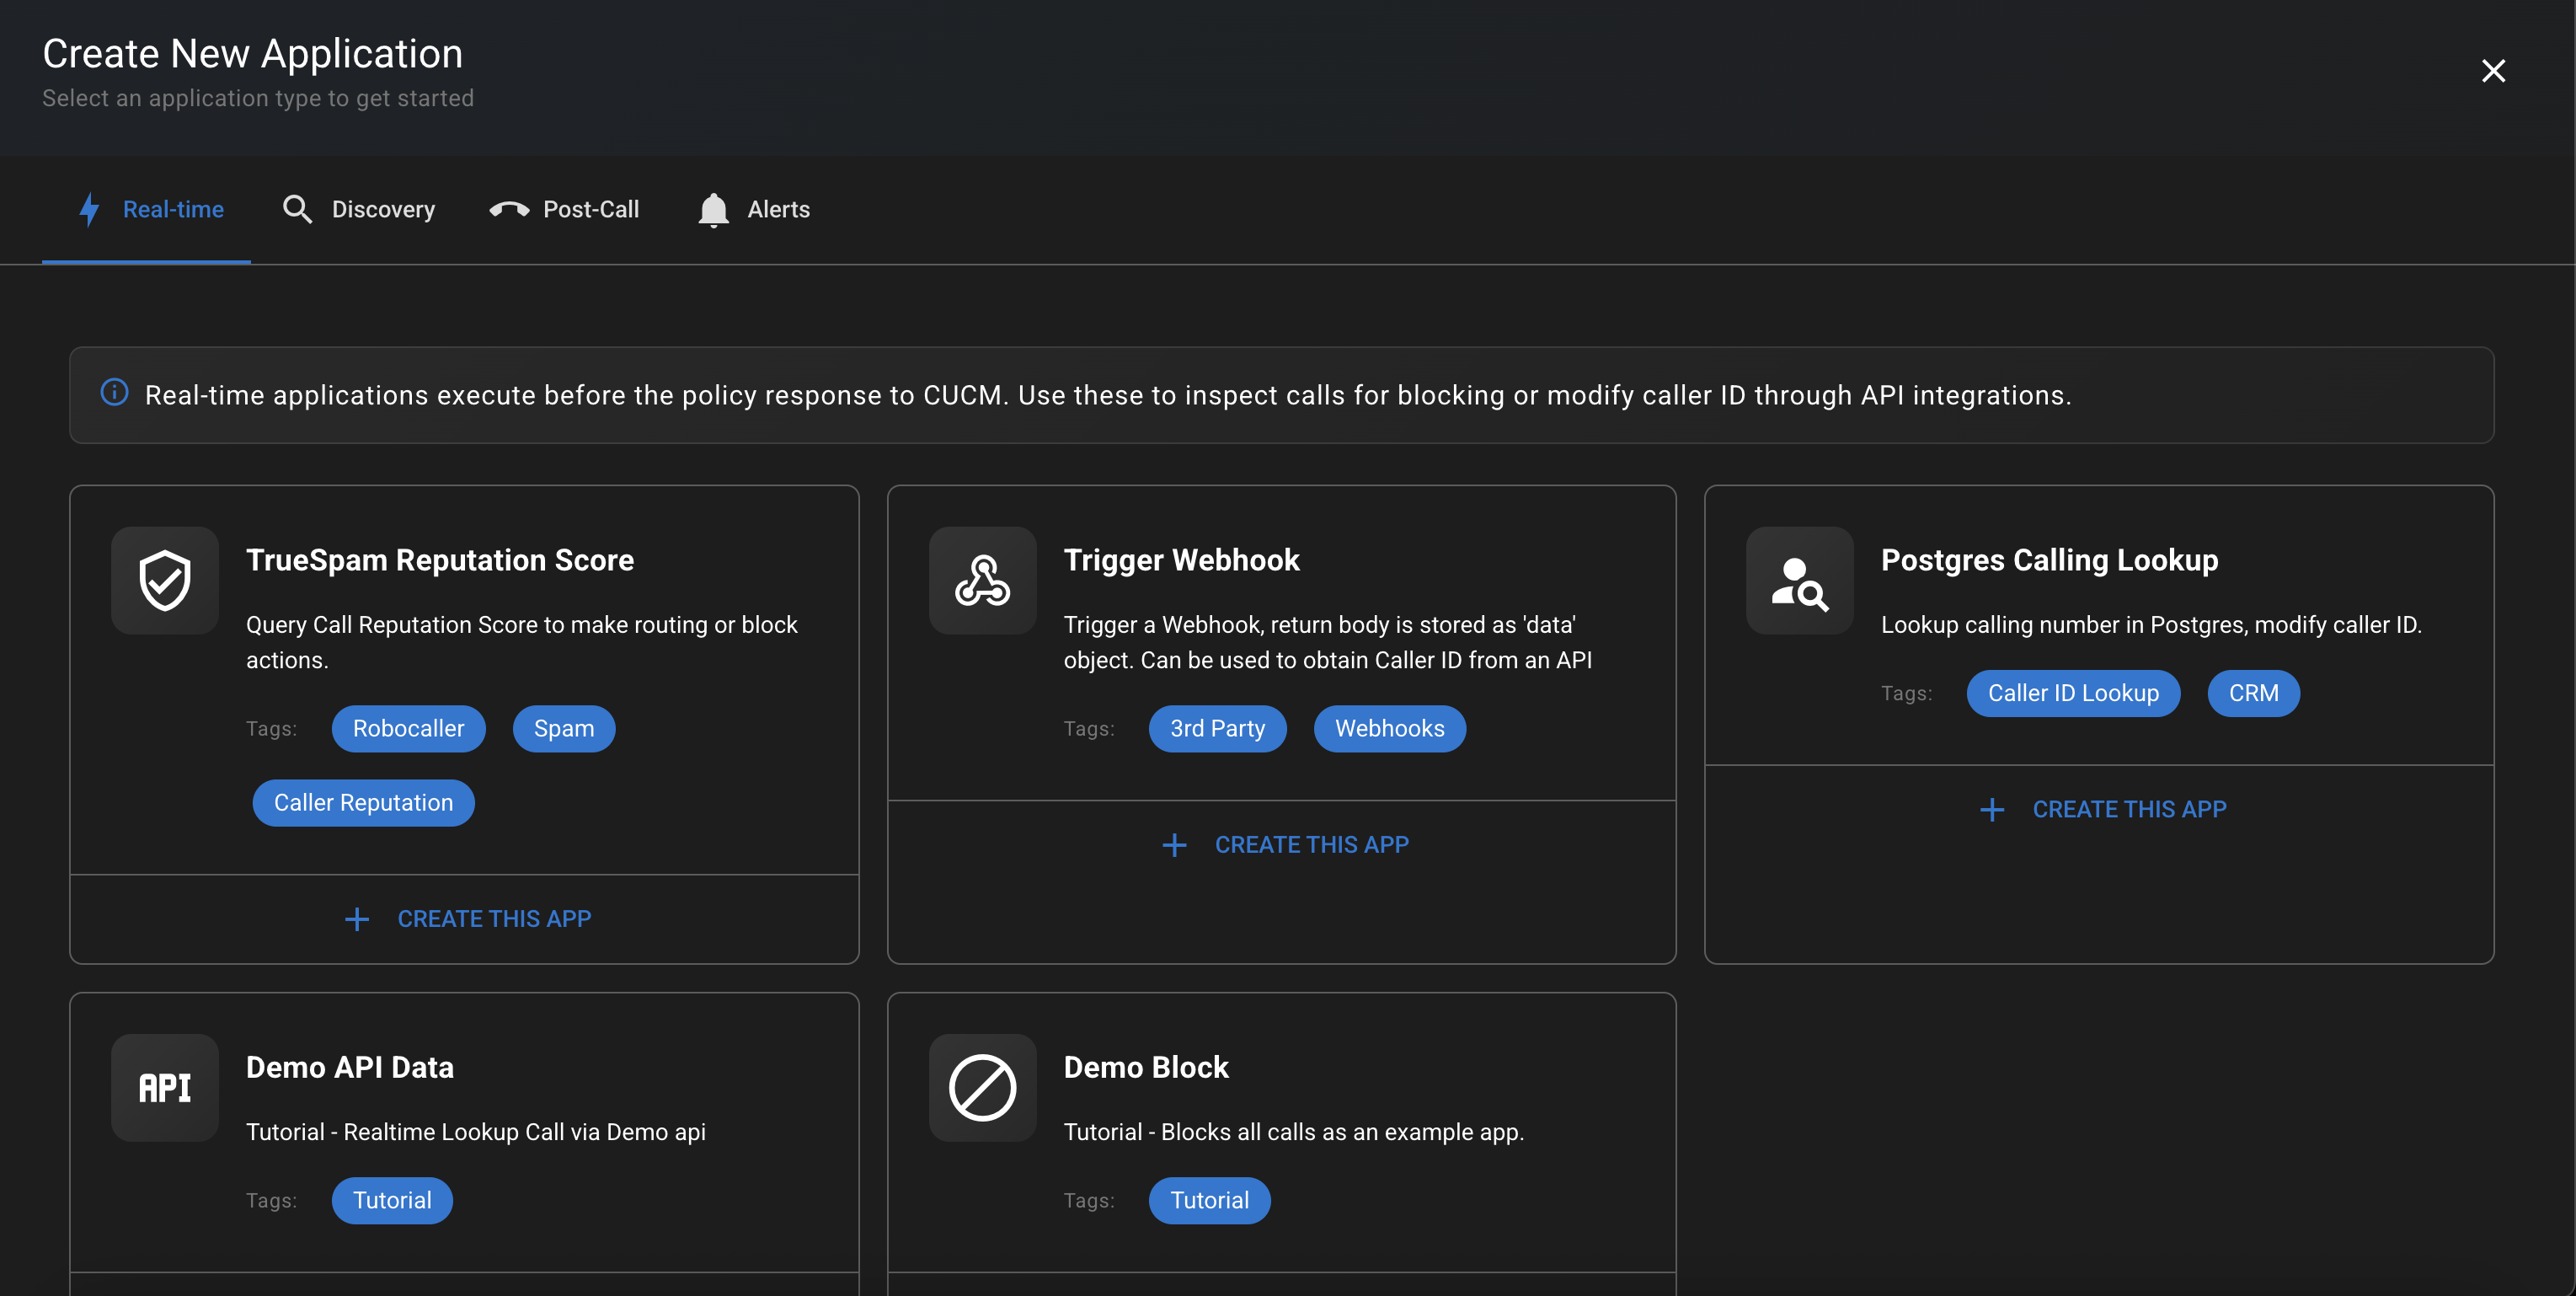Click the Trigger Webhook title
The image size is (2576, 1296).
coord(1182,560)
